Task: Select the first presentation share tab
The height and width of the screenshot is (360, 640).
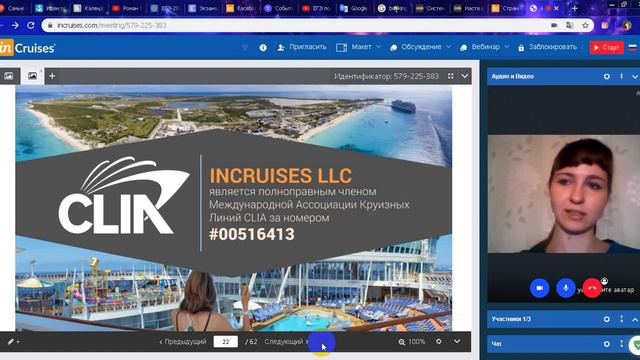Action: (9, 76)
